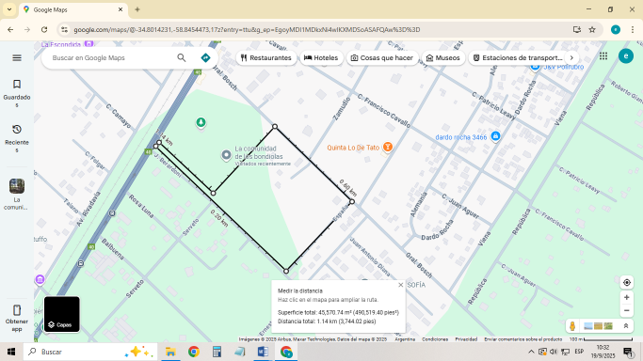Open the Guardados saved places panel
This screenshot has height=361, width=643.
pyautogui.click(x=17, y=94)
